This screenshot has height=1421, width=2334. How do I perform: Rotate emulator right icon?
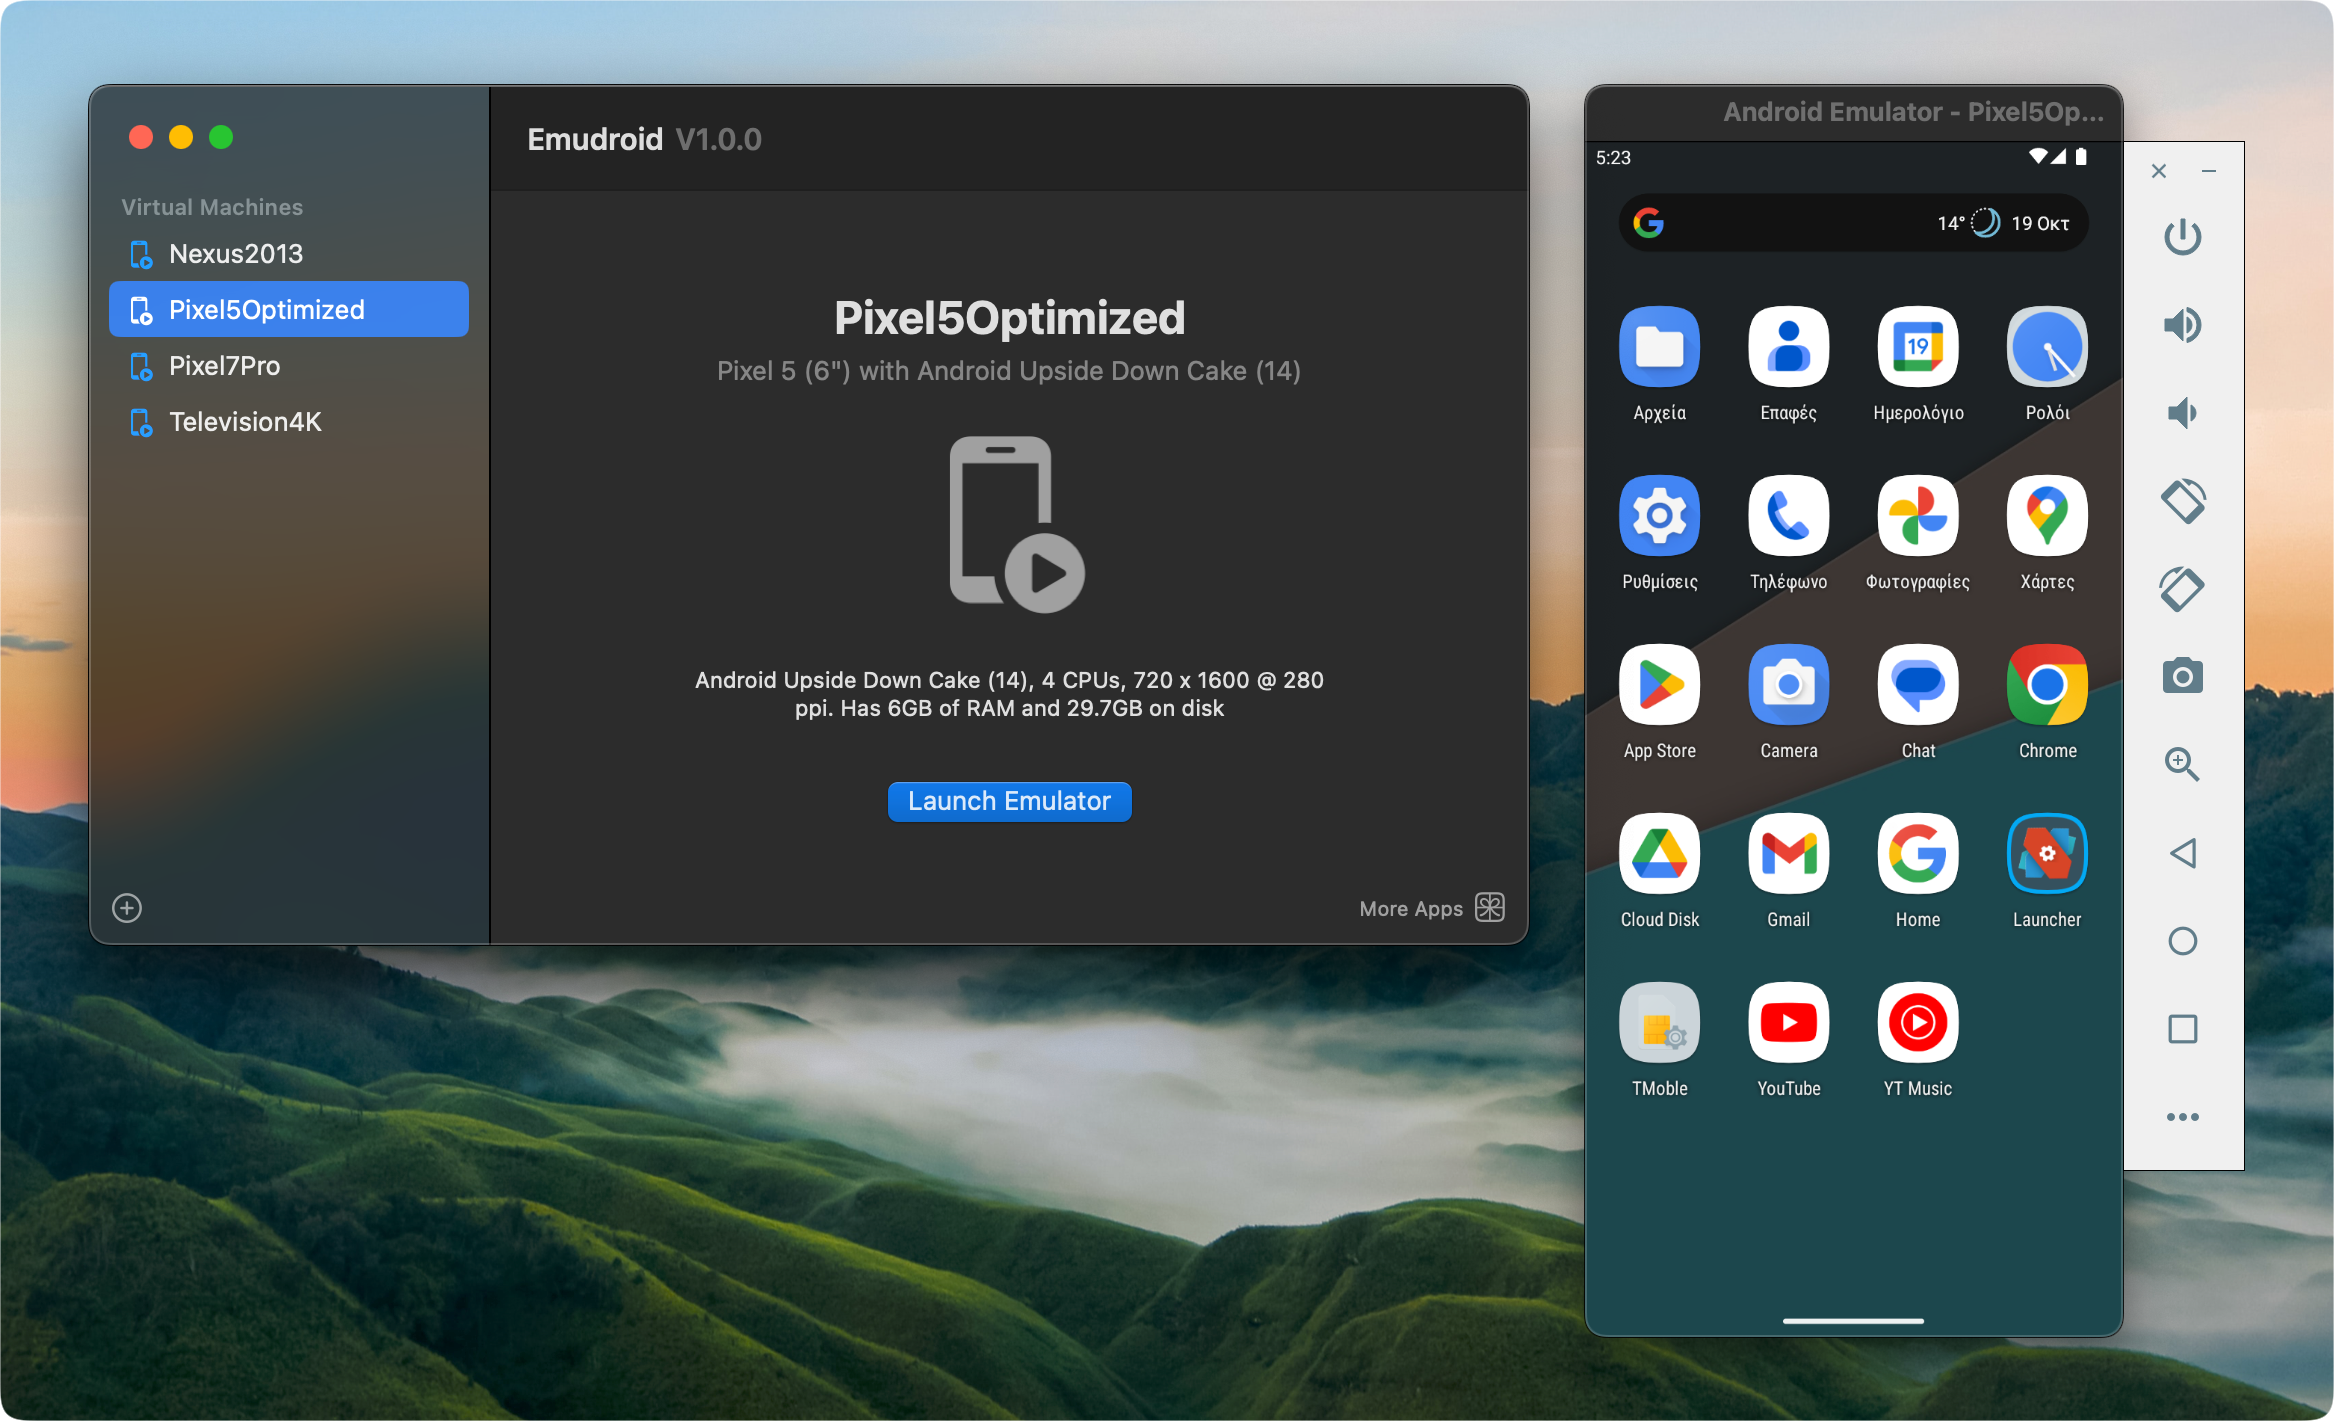point(2182,589)
